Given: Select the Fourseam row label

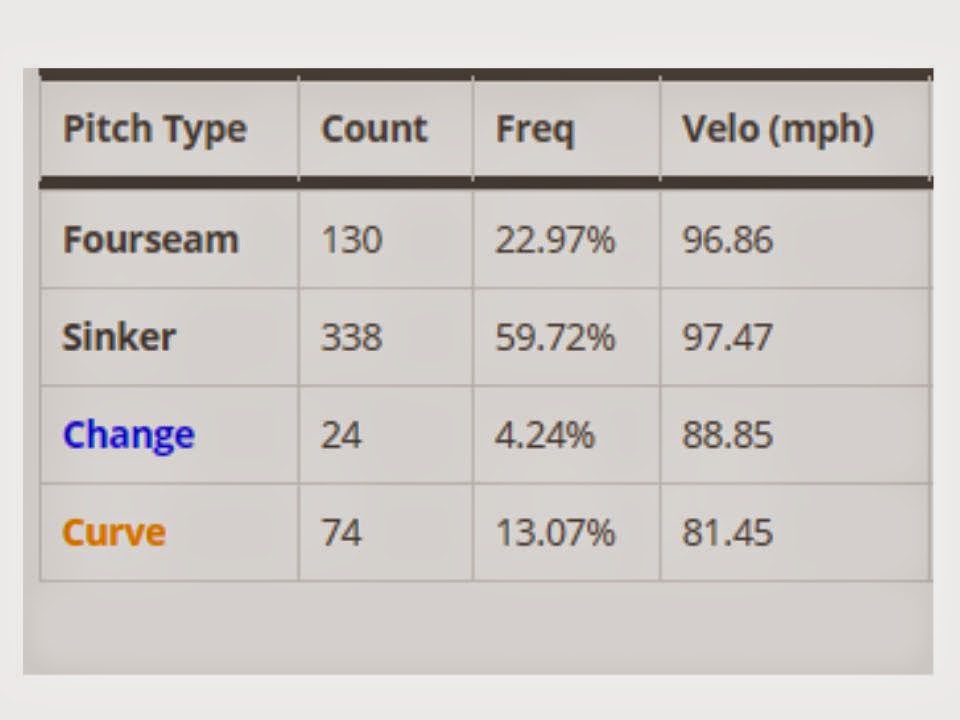Looking at the screenshot, I should pyautogui.click(x=151, y=239).
